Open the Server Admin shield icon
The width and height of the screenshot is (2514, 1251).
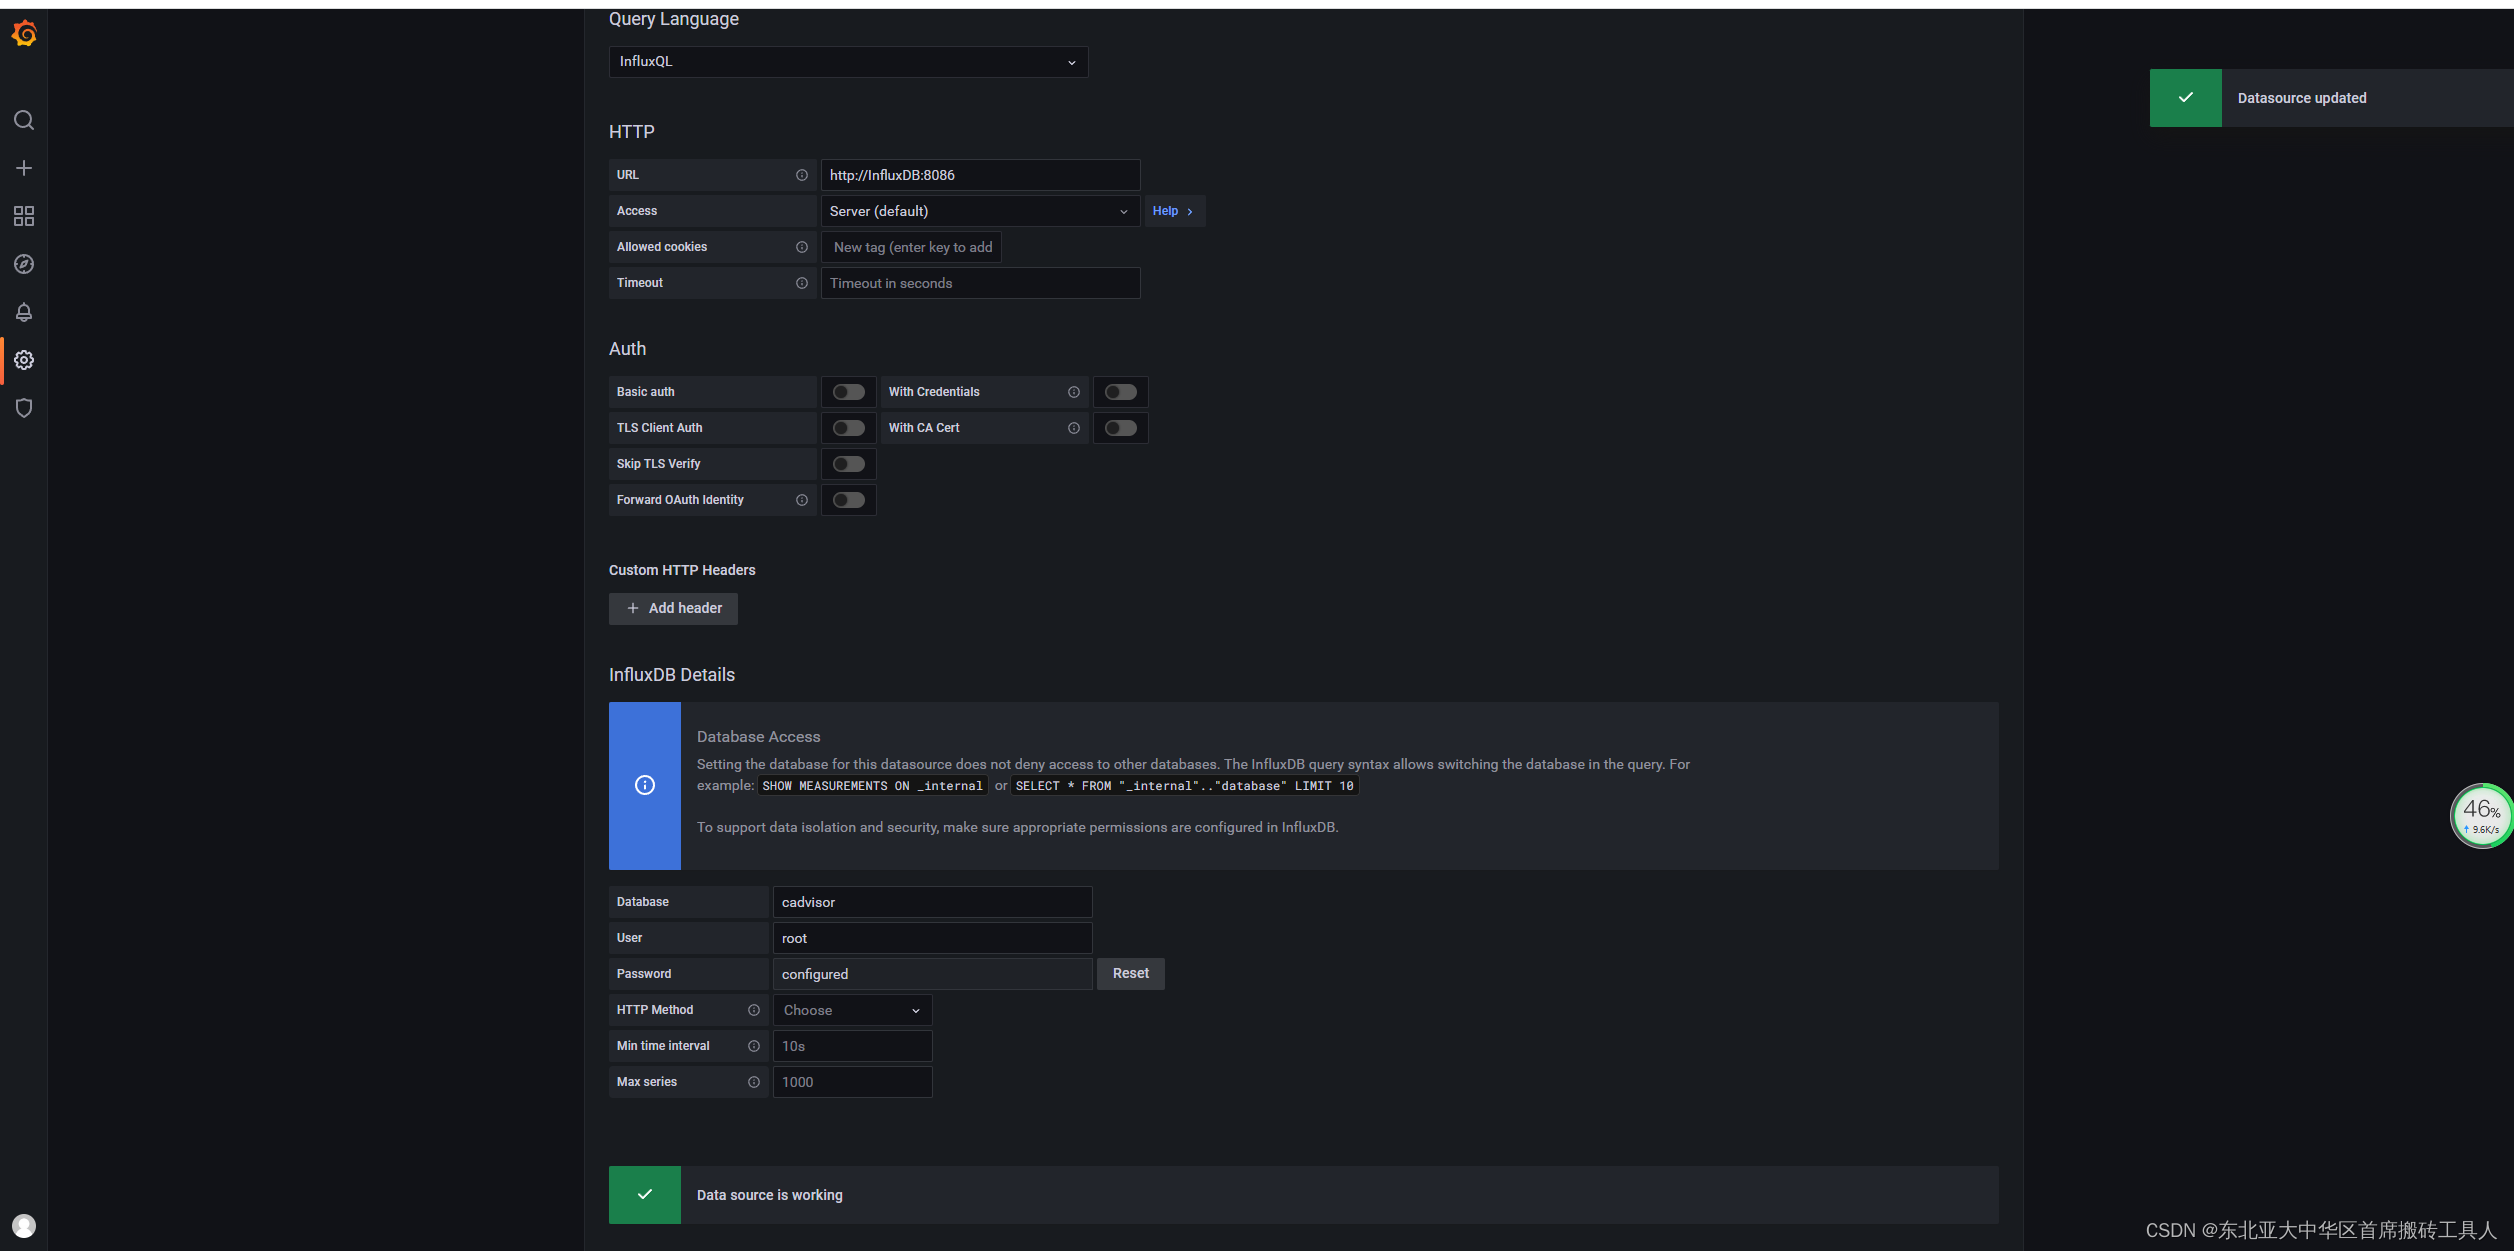pyautogui.click(x=24, y=408)
